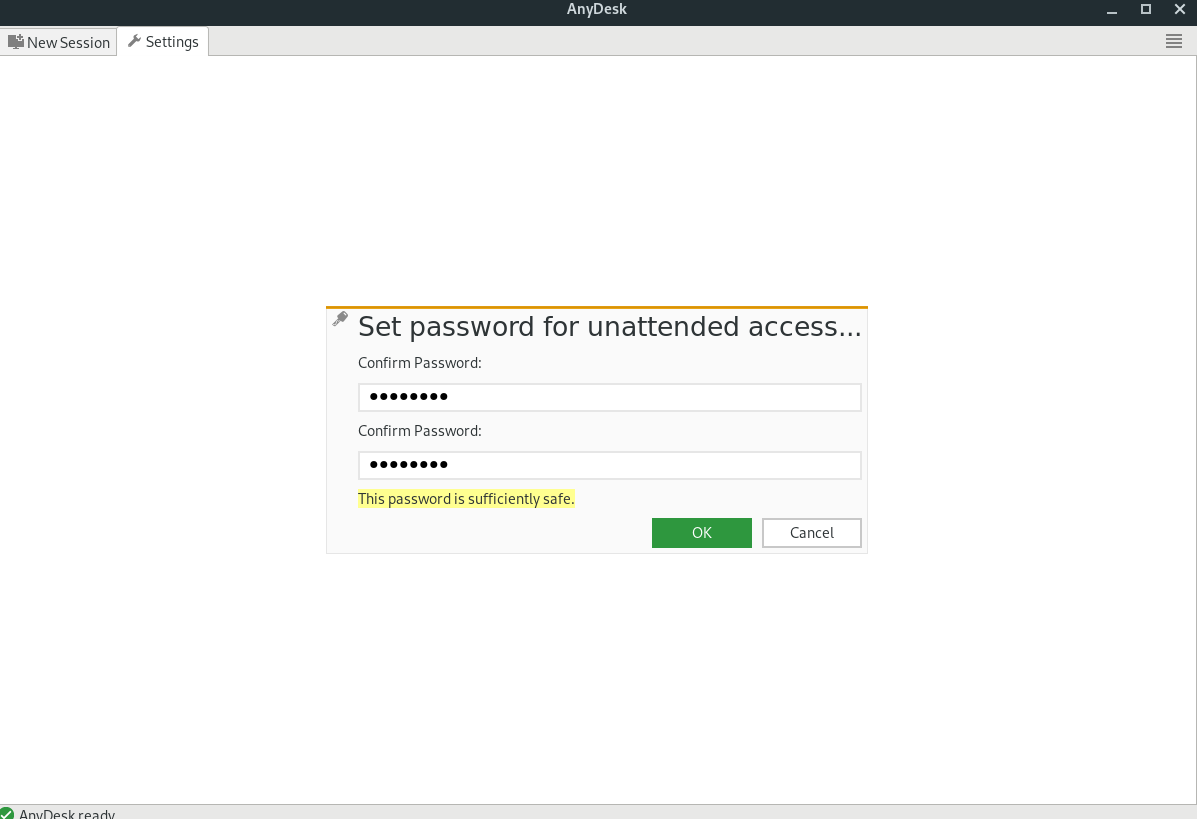
Task: Close the AnyDesk window
Action: (1179, 9)
